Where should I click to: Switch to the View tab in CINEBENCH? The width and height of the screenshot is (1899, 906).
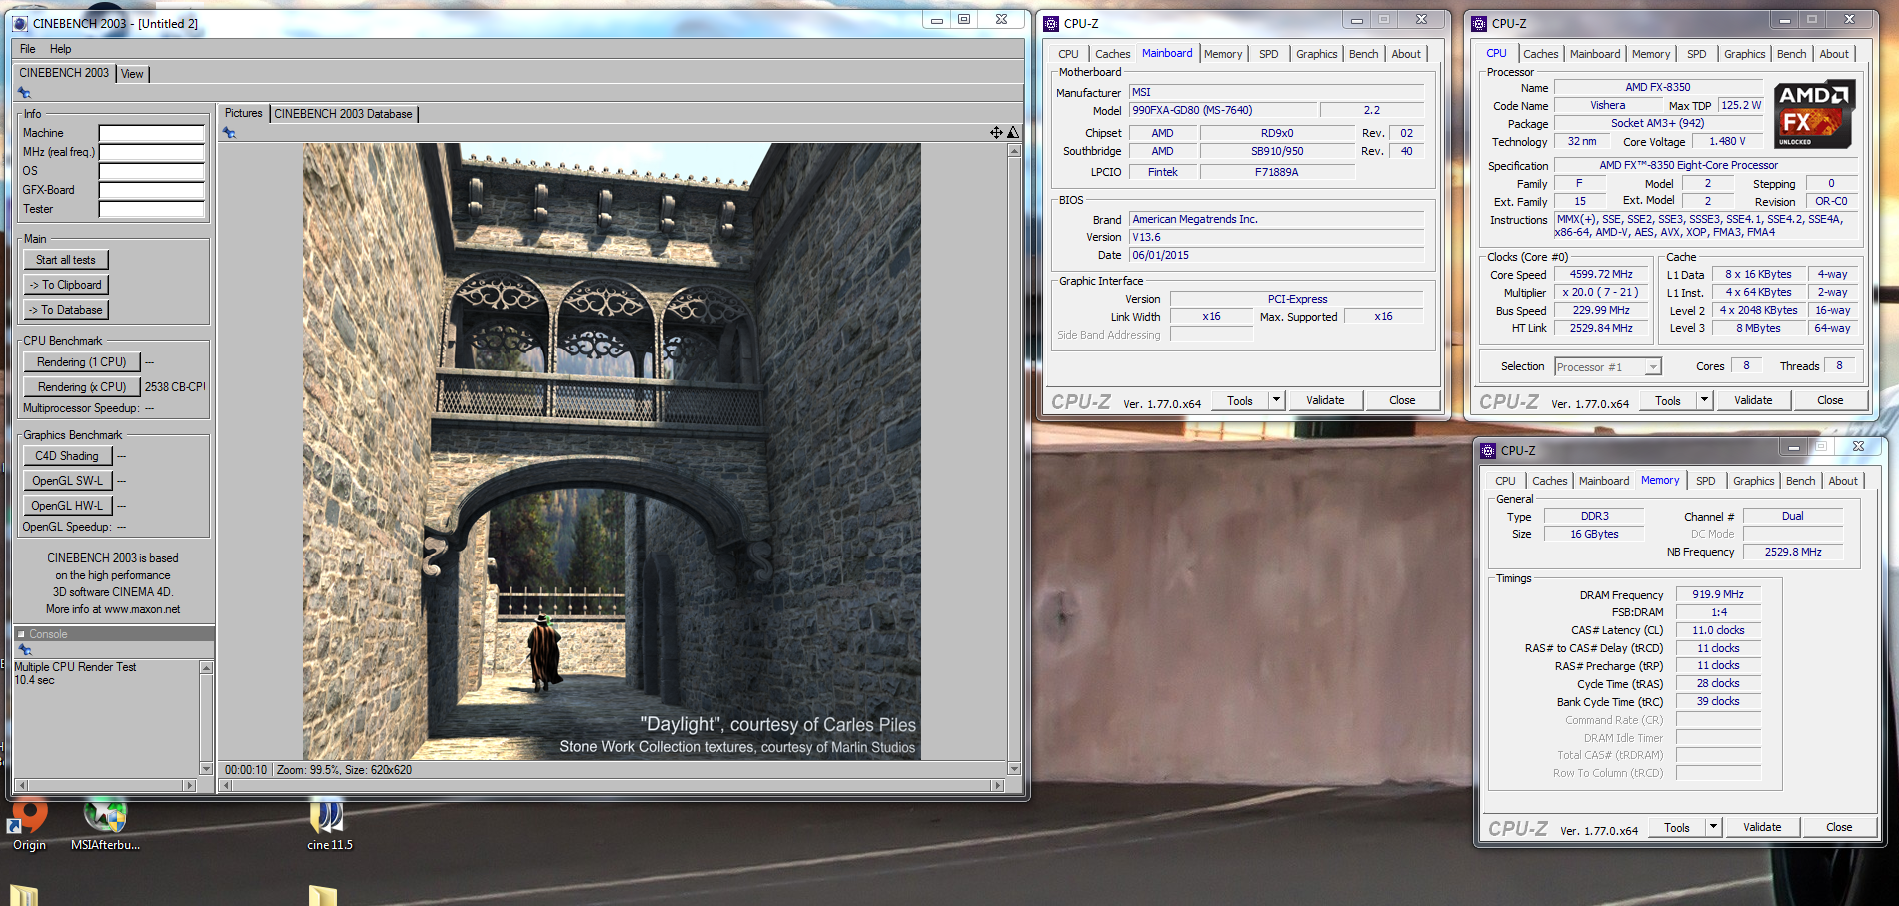132,74
